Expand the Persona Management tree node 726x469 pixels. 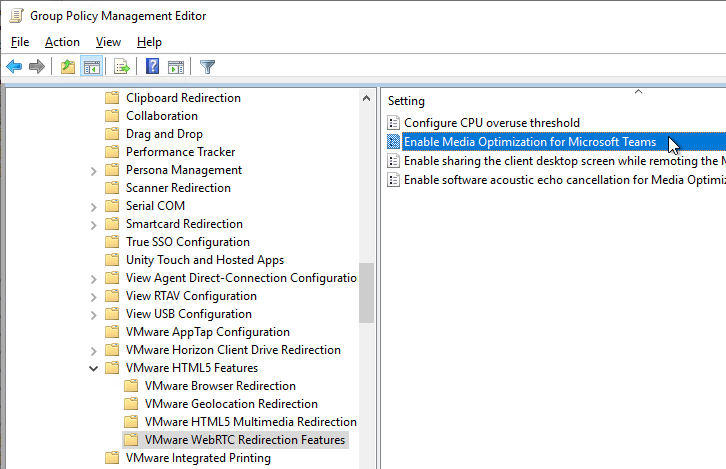[94, 170]
